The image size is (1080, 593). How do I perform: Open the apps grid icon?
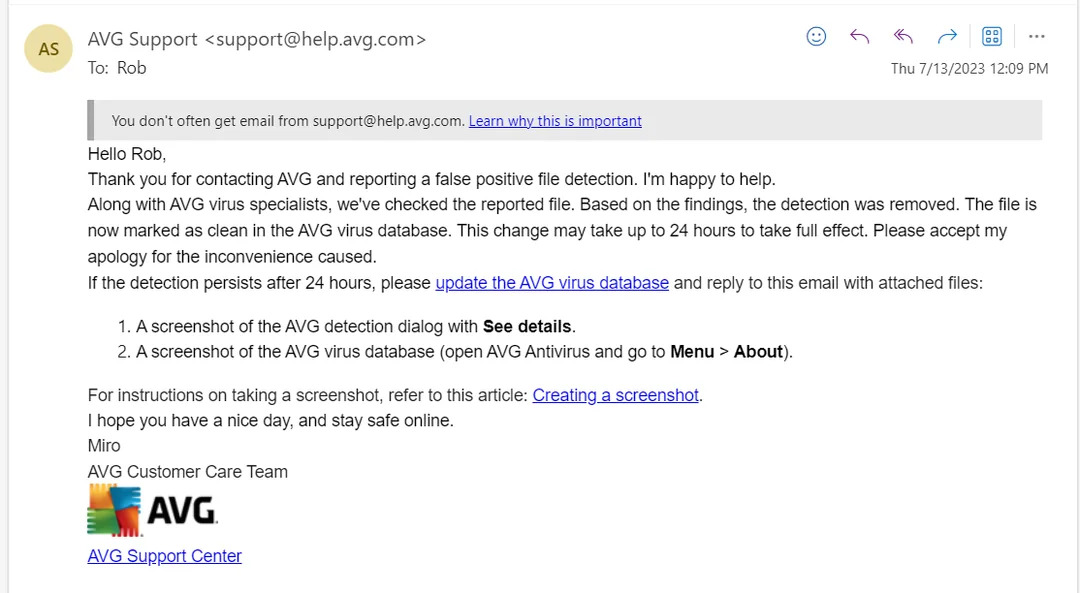[992, 37]
